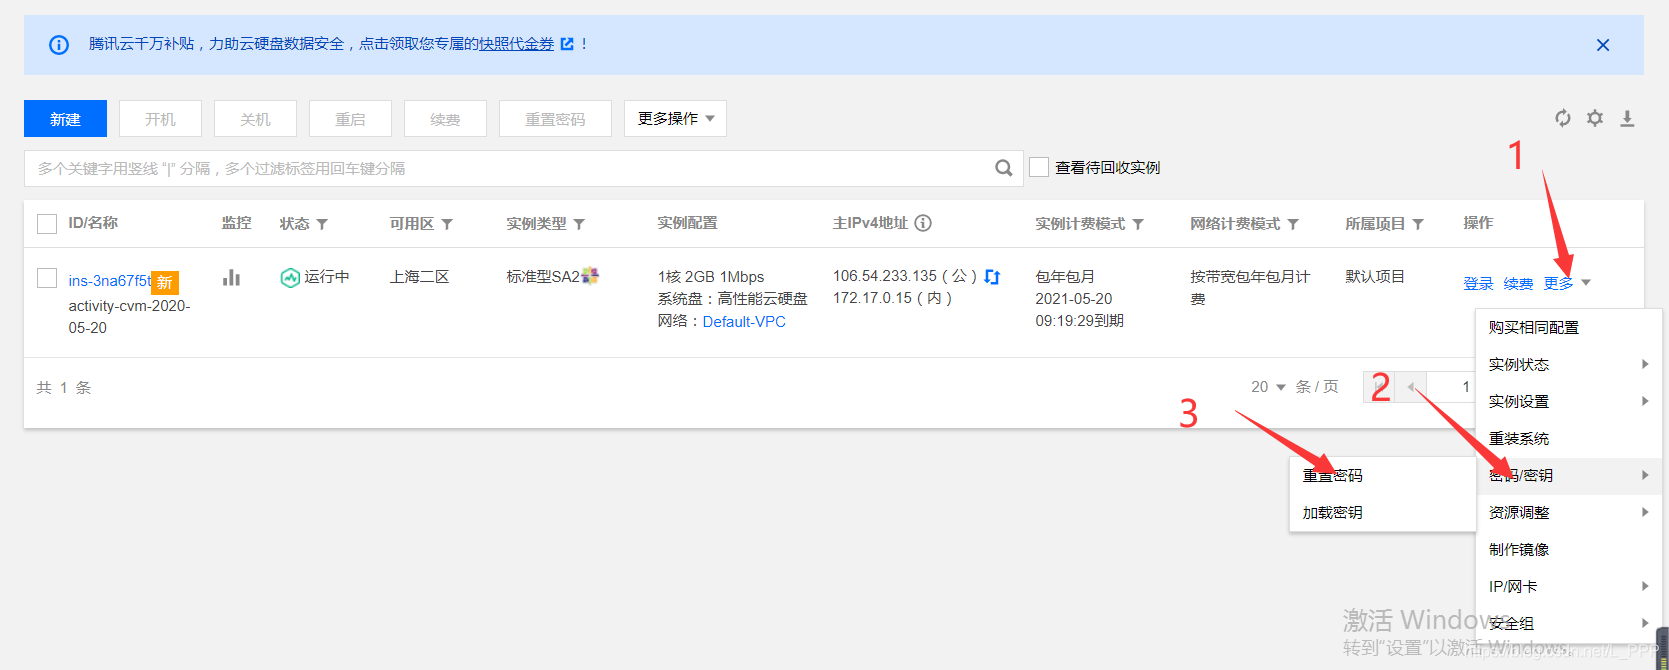Expand the 密码/密钥 submenu
This screenshot has height=670, width=1669.
pos(1568,475)
